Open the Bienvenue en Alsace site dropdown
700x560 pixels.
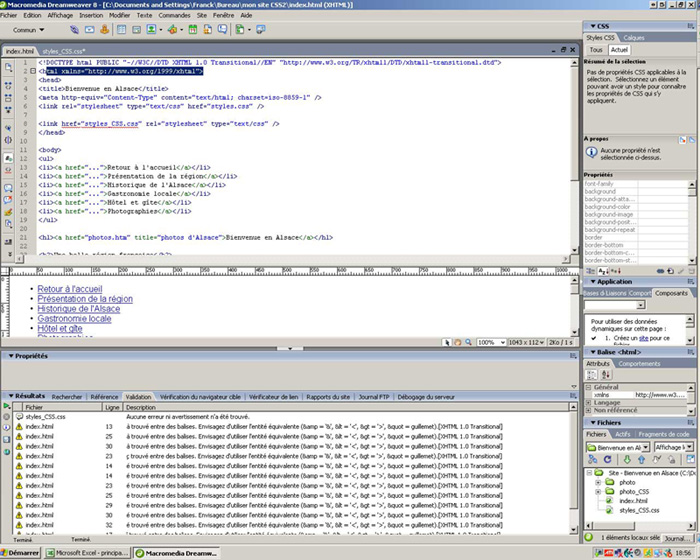(618, 447)
